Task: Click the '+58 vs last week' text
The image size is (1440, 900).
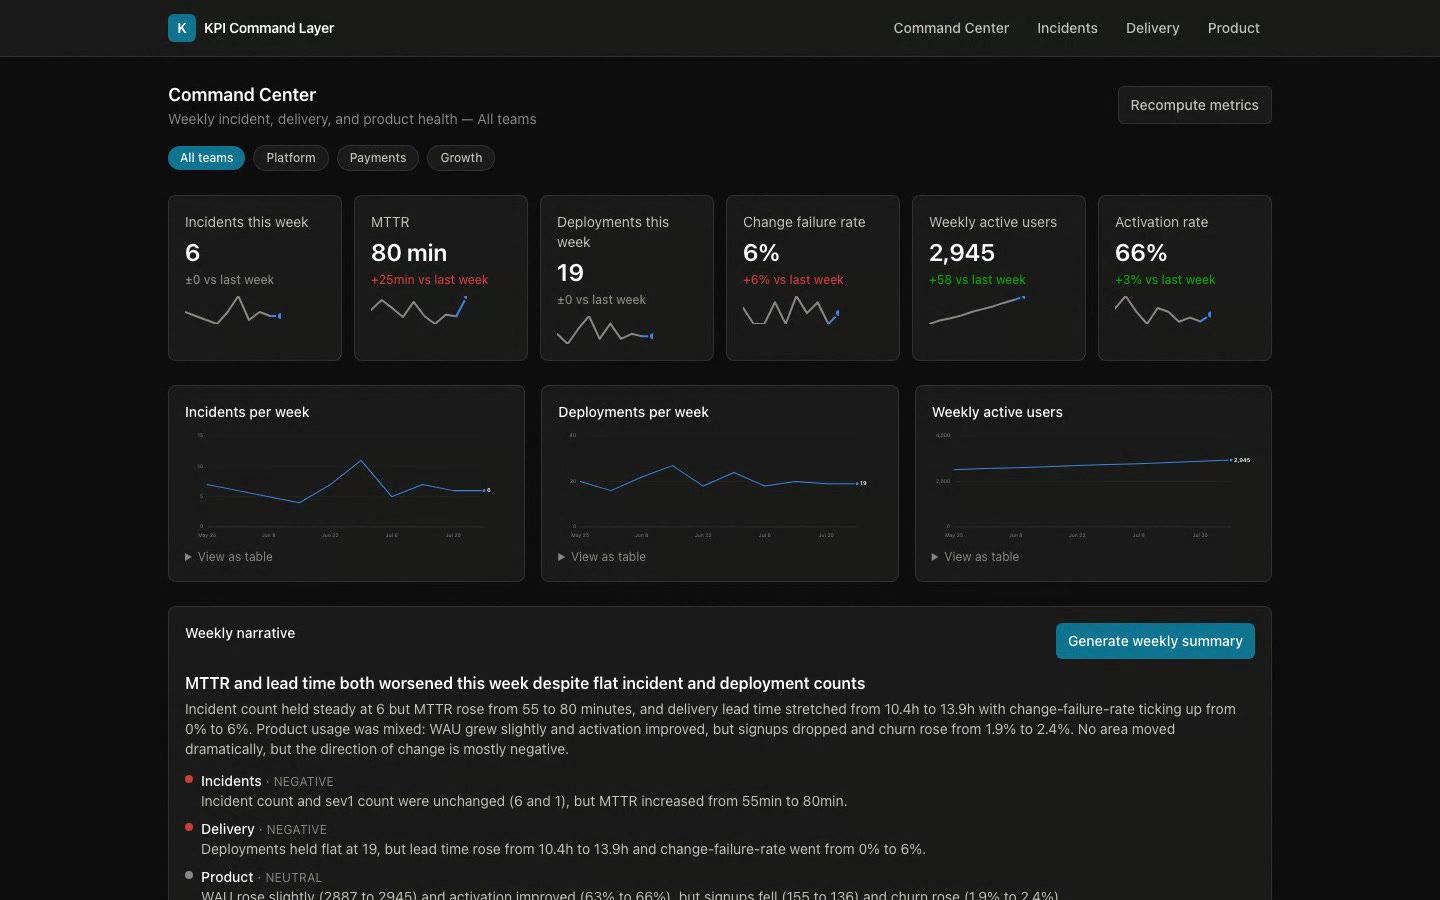Action: [x=977, y=280]
